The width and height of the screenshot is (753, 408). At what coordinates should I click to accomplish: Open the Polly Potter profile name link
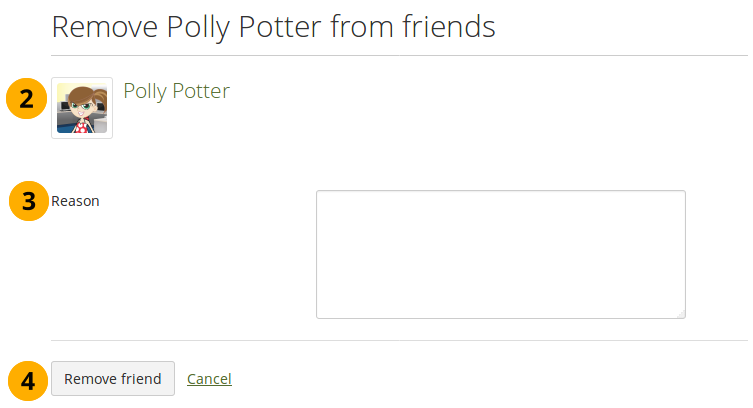pyautogui.click(x=176, y=91)
